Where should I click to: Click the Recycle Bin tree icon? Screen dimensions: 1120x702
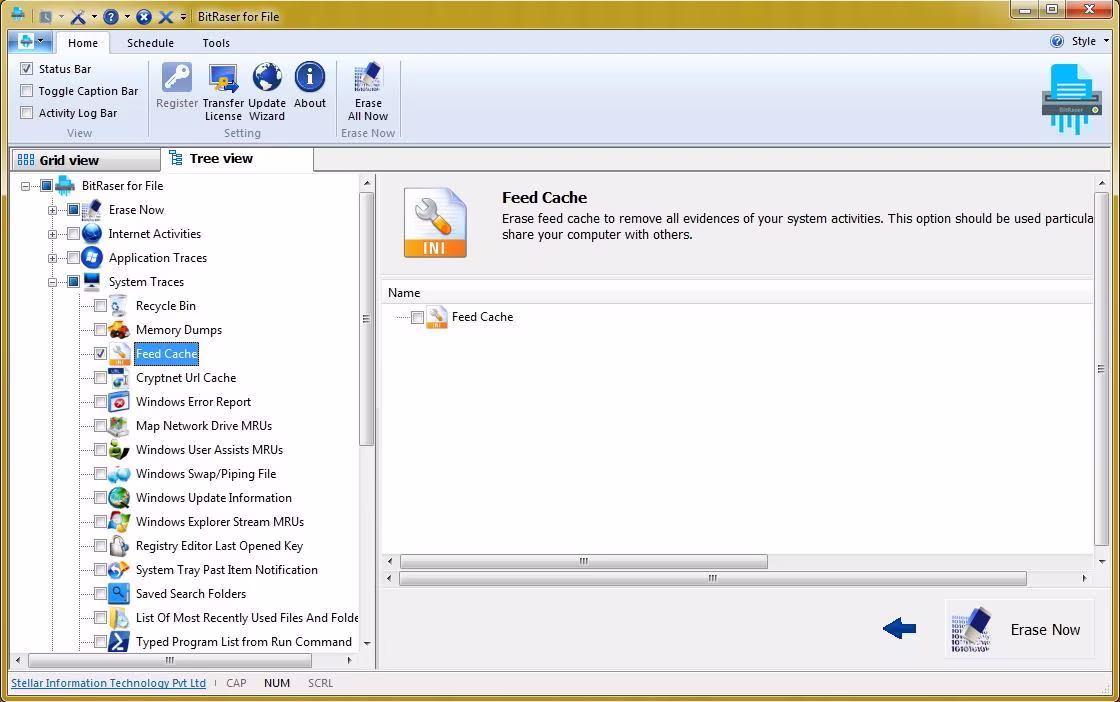[119, 306]
